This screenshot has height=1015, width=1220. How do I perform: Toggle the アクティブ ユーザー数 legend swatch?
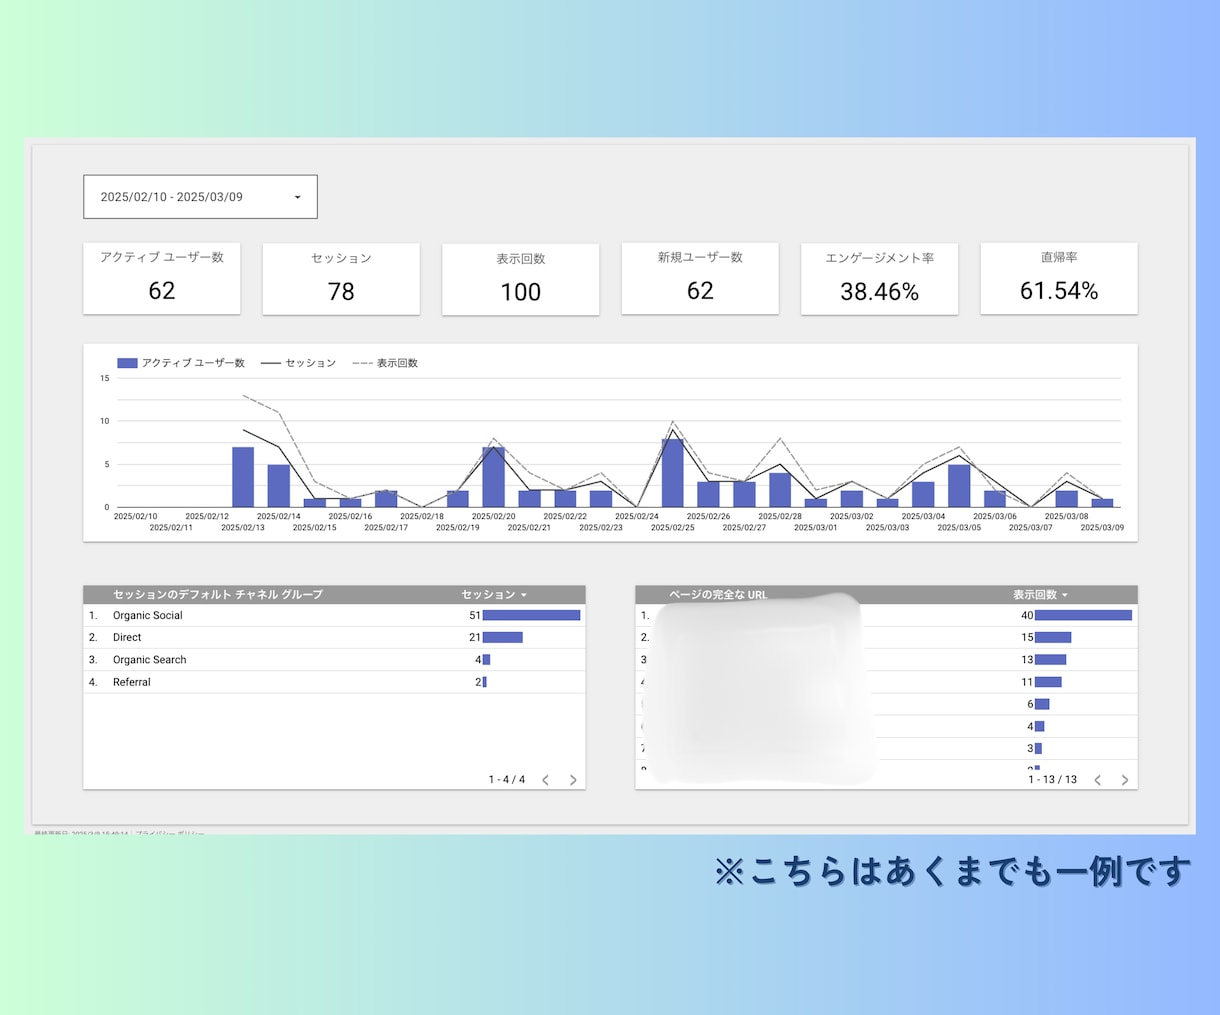click(127, 363)
